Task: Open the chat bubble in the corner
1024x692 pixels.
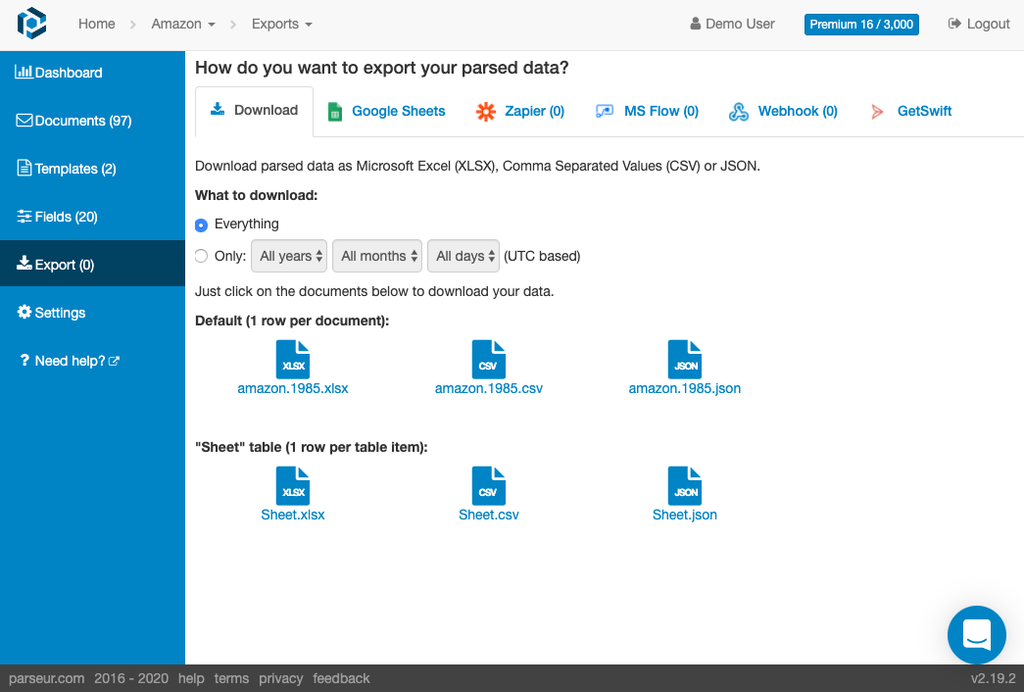Action: tap(976, 635)
